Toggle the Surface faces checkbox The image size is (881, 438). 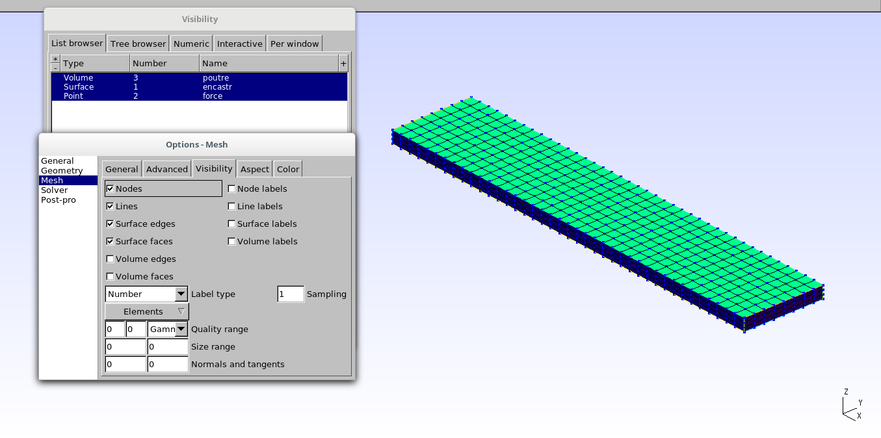(110, 241)
